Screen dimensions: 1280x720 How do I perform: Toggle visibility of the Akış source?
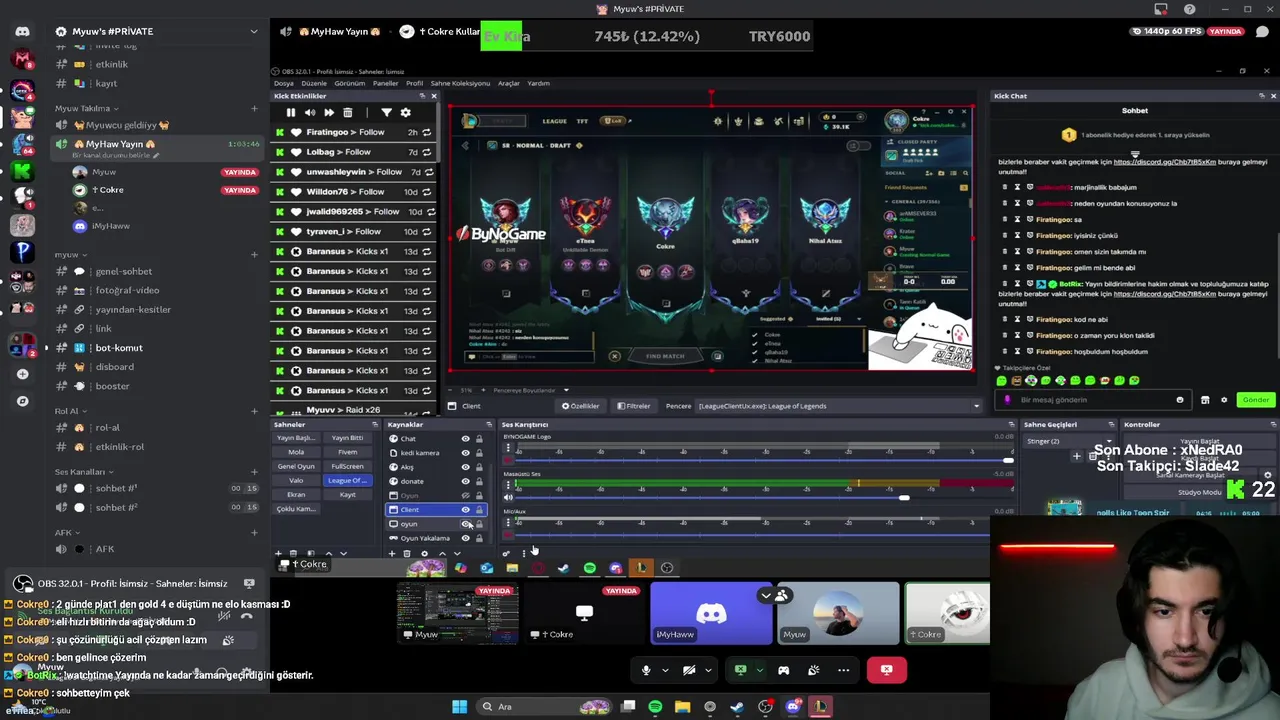[x=465, y=467]
